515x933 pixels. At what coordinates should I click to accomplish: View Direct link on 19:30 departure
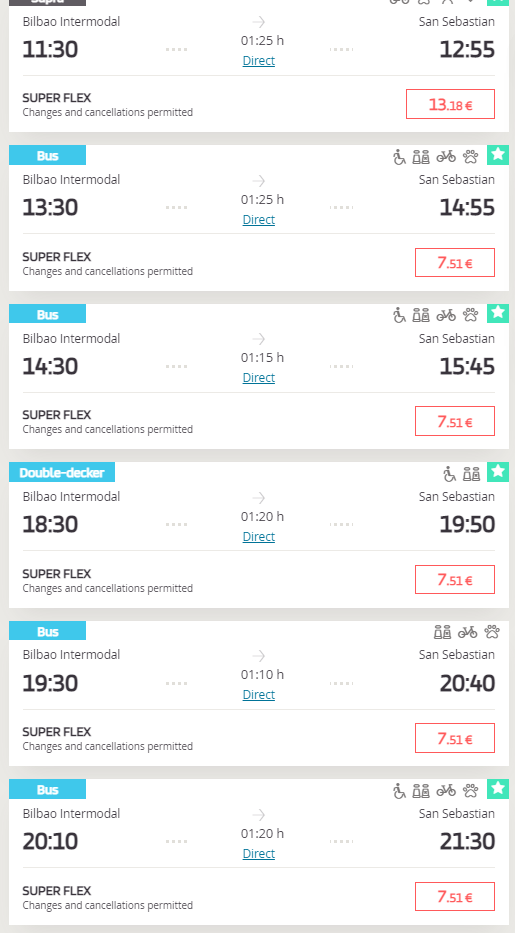pyautogui.click(x=259, y=694)
